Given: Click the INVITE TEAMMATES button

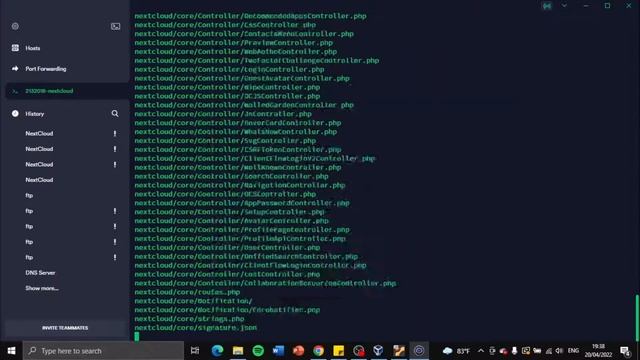Looking at the screenshot, I should click(65, 328).
